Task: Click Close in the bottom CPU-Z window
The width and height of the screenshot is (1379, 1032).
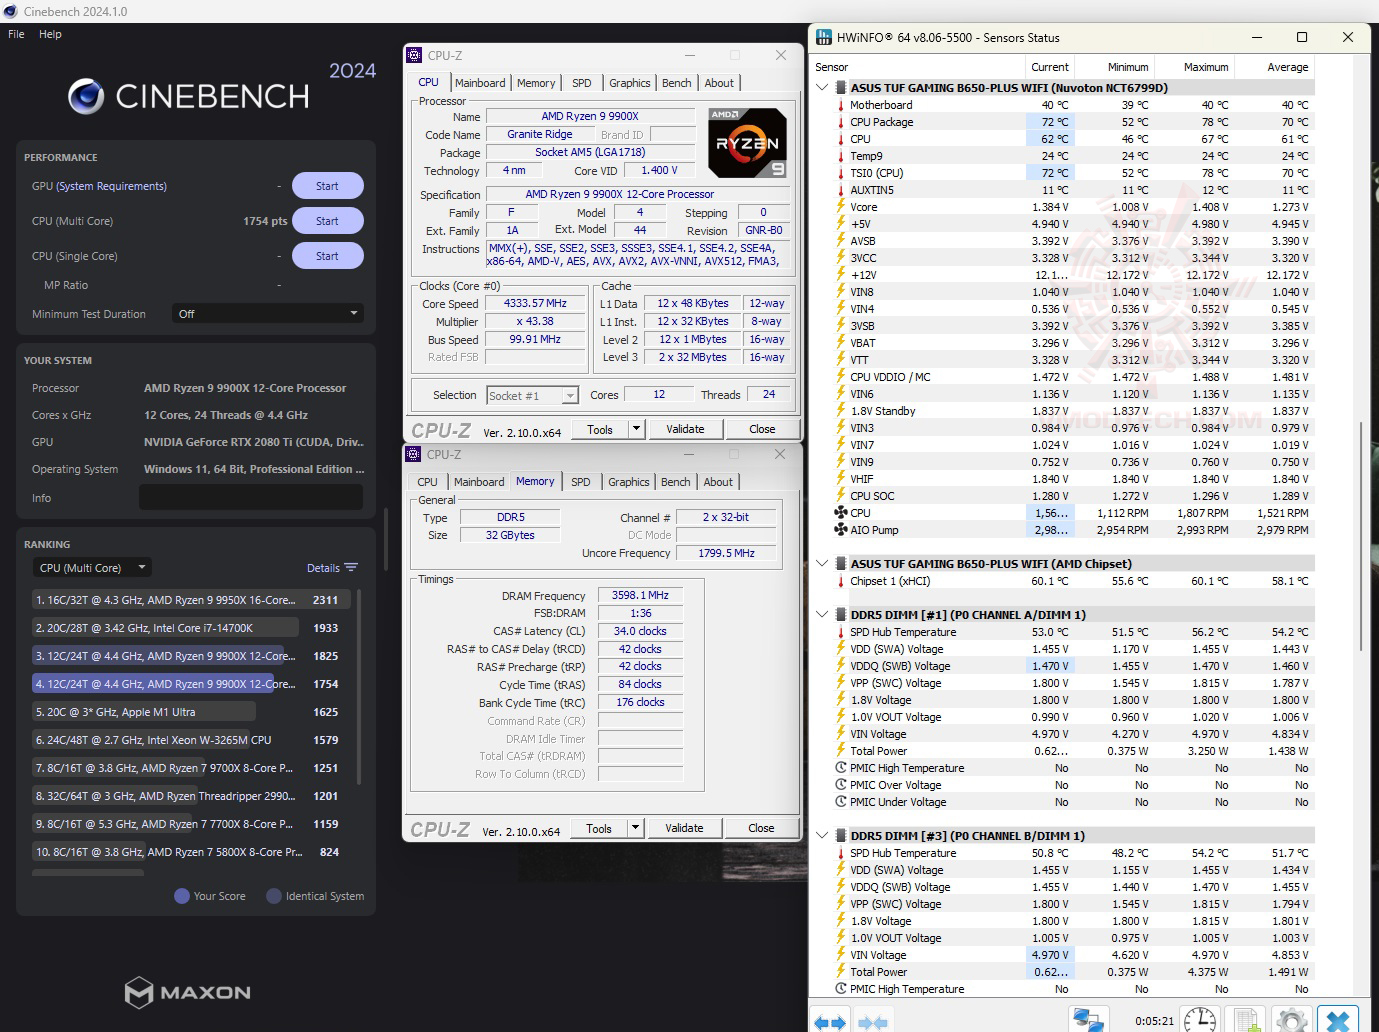Action: pyautogui.click(x=761, y=828)
